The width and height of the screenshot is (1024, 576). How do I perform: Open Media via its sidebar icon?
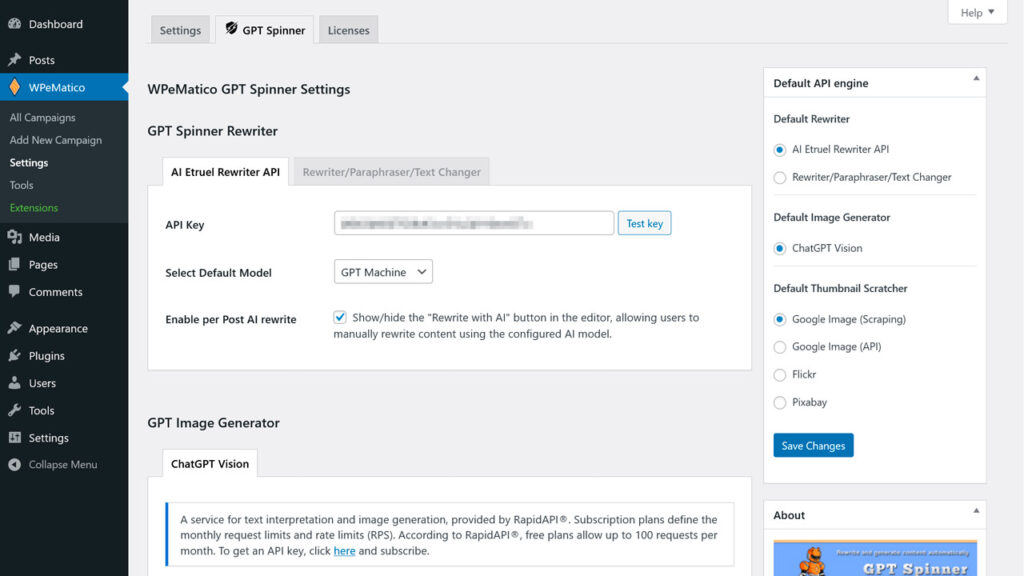tap(14, 237)
